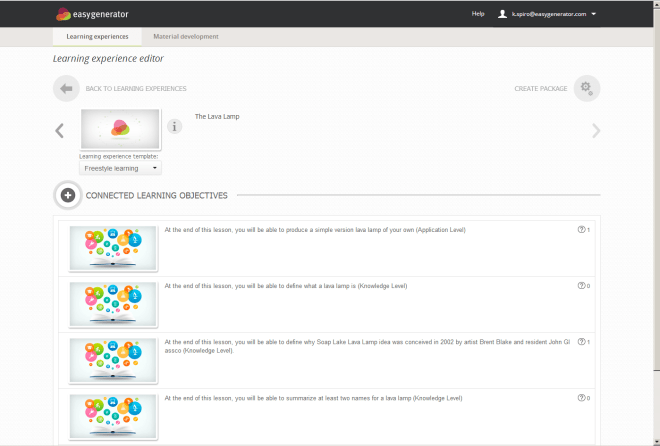The height and width of the screenshot is (446, 660).
Task: Open the summarize two names objective thumbnail
Action: [x=113, y=416]
